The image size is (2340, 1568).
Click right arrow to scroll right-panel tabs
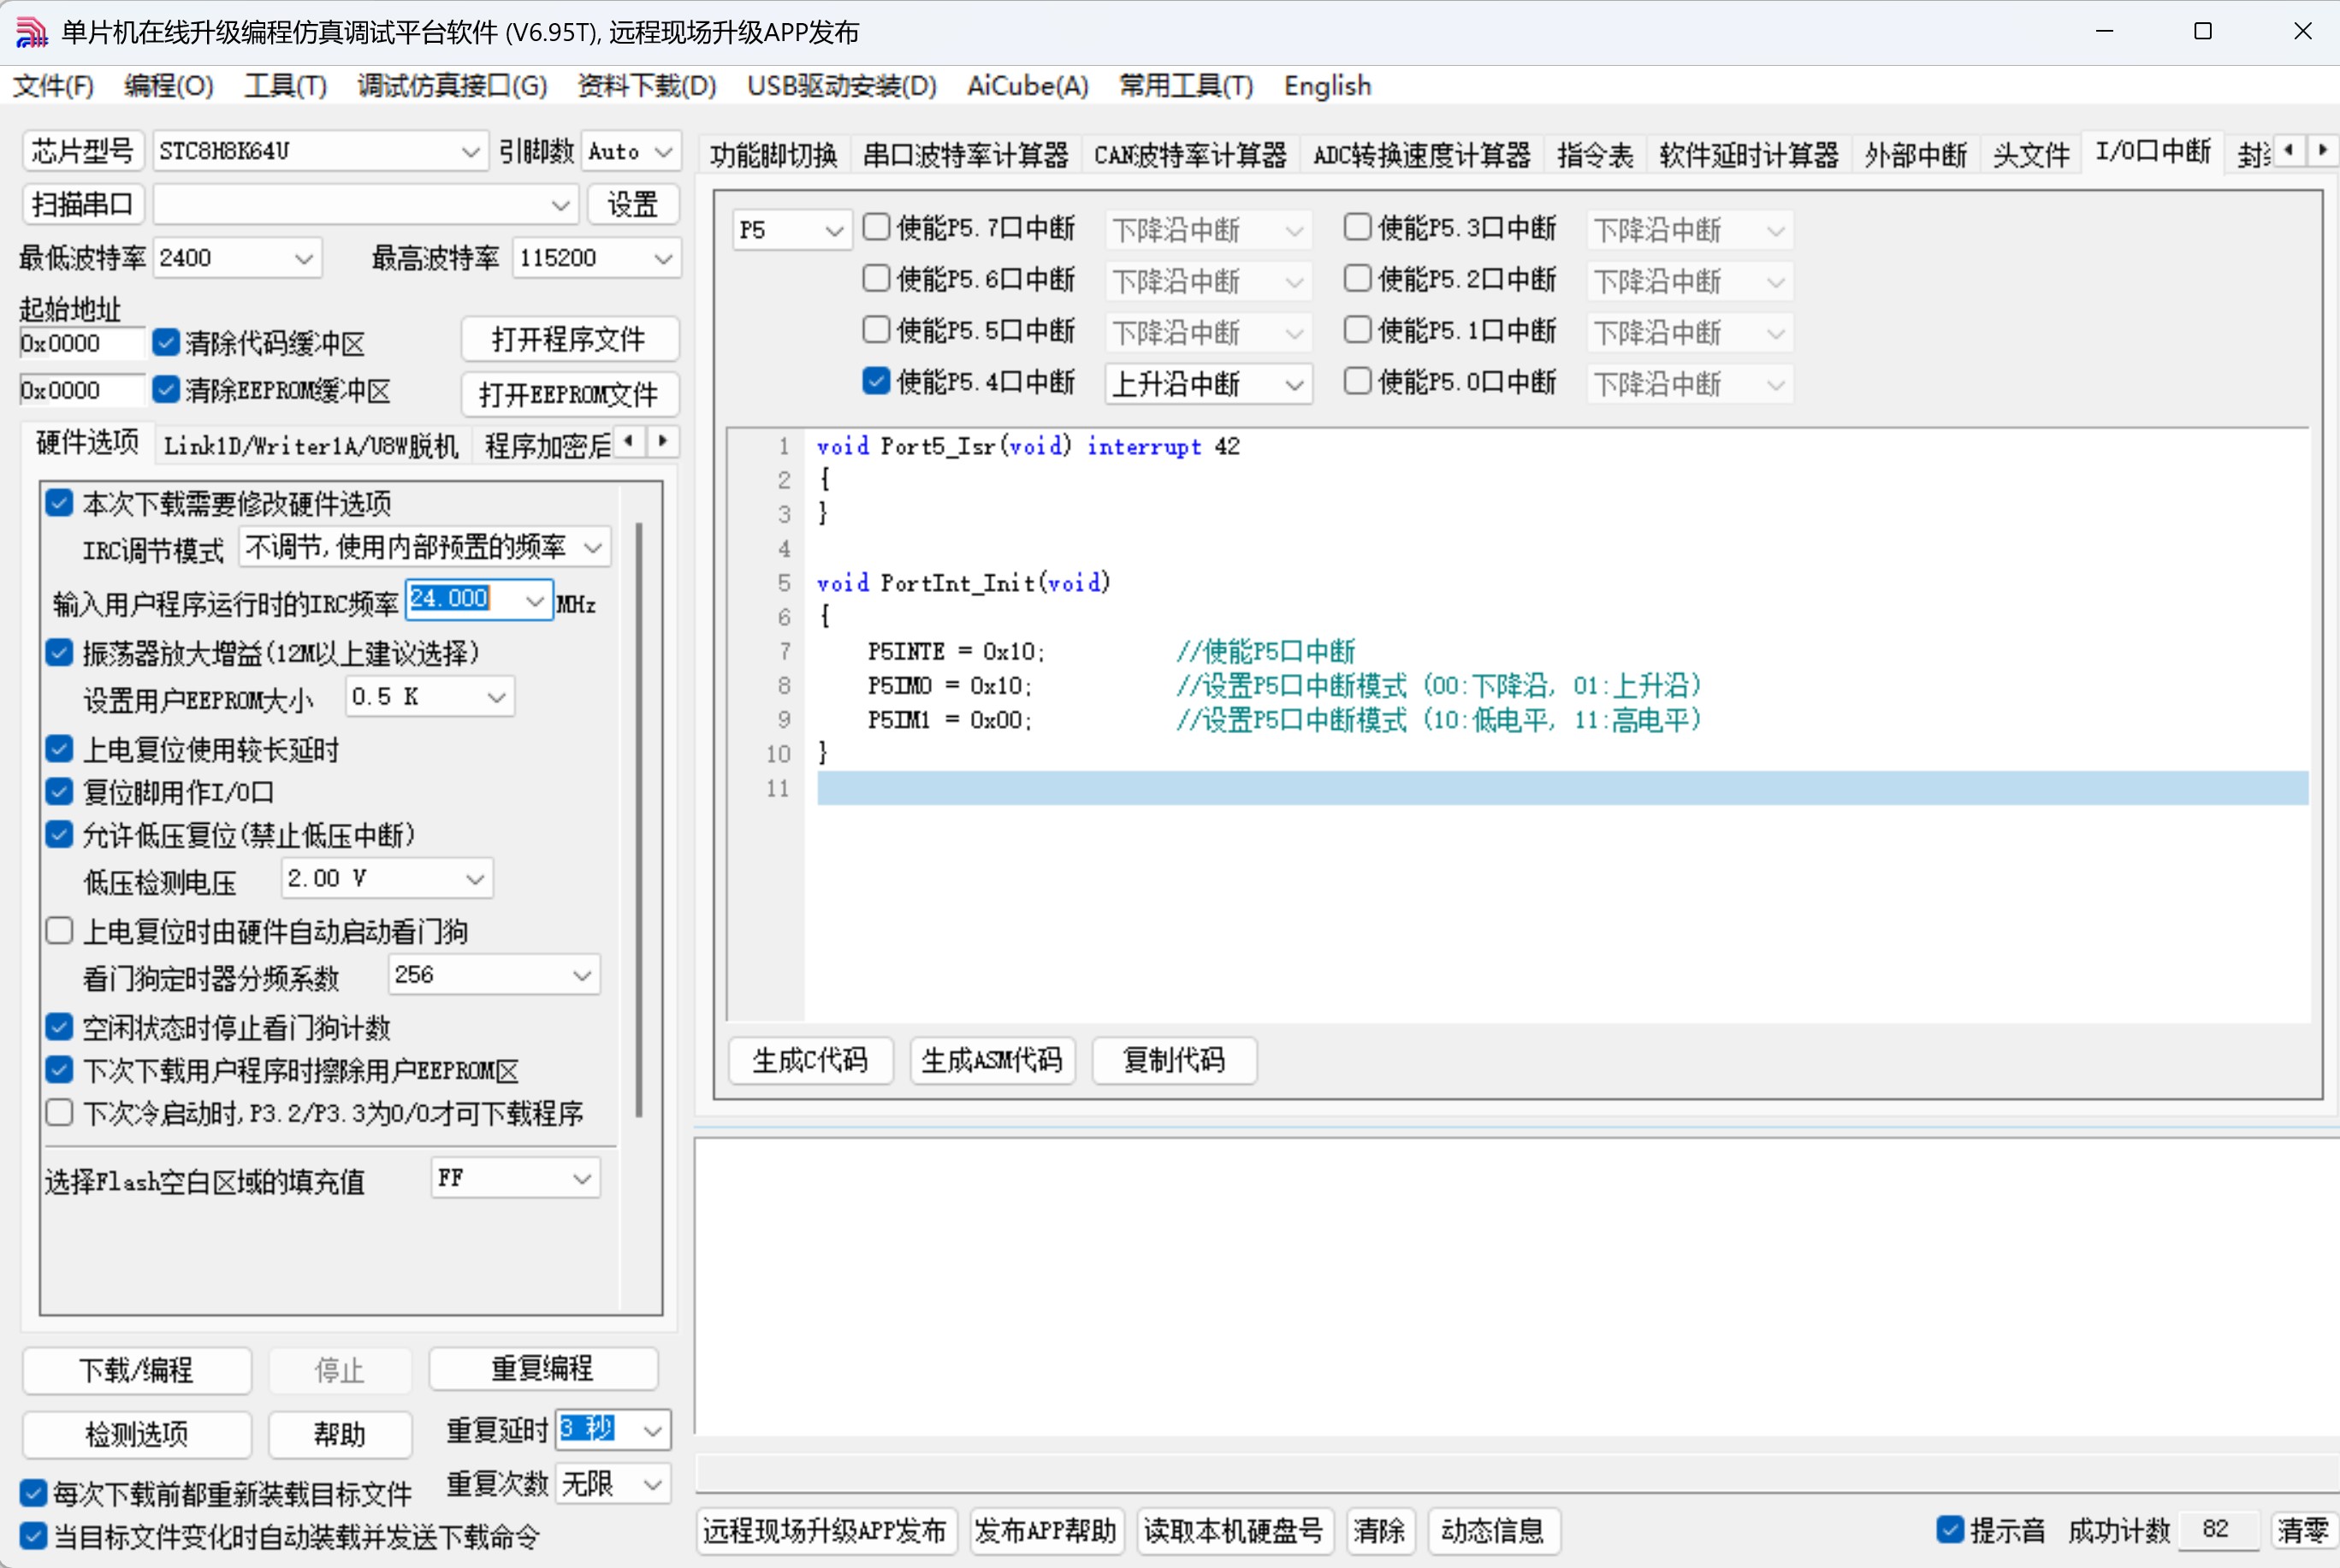(x=2322, y=150)
